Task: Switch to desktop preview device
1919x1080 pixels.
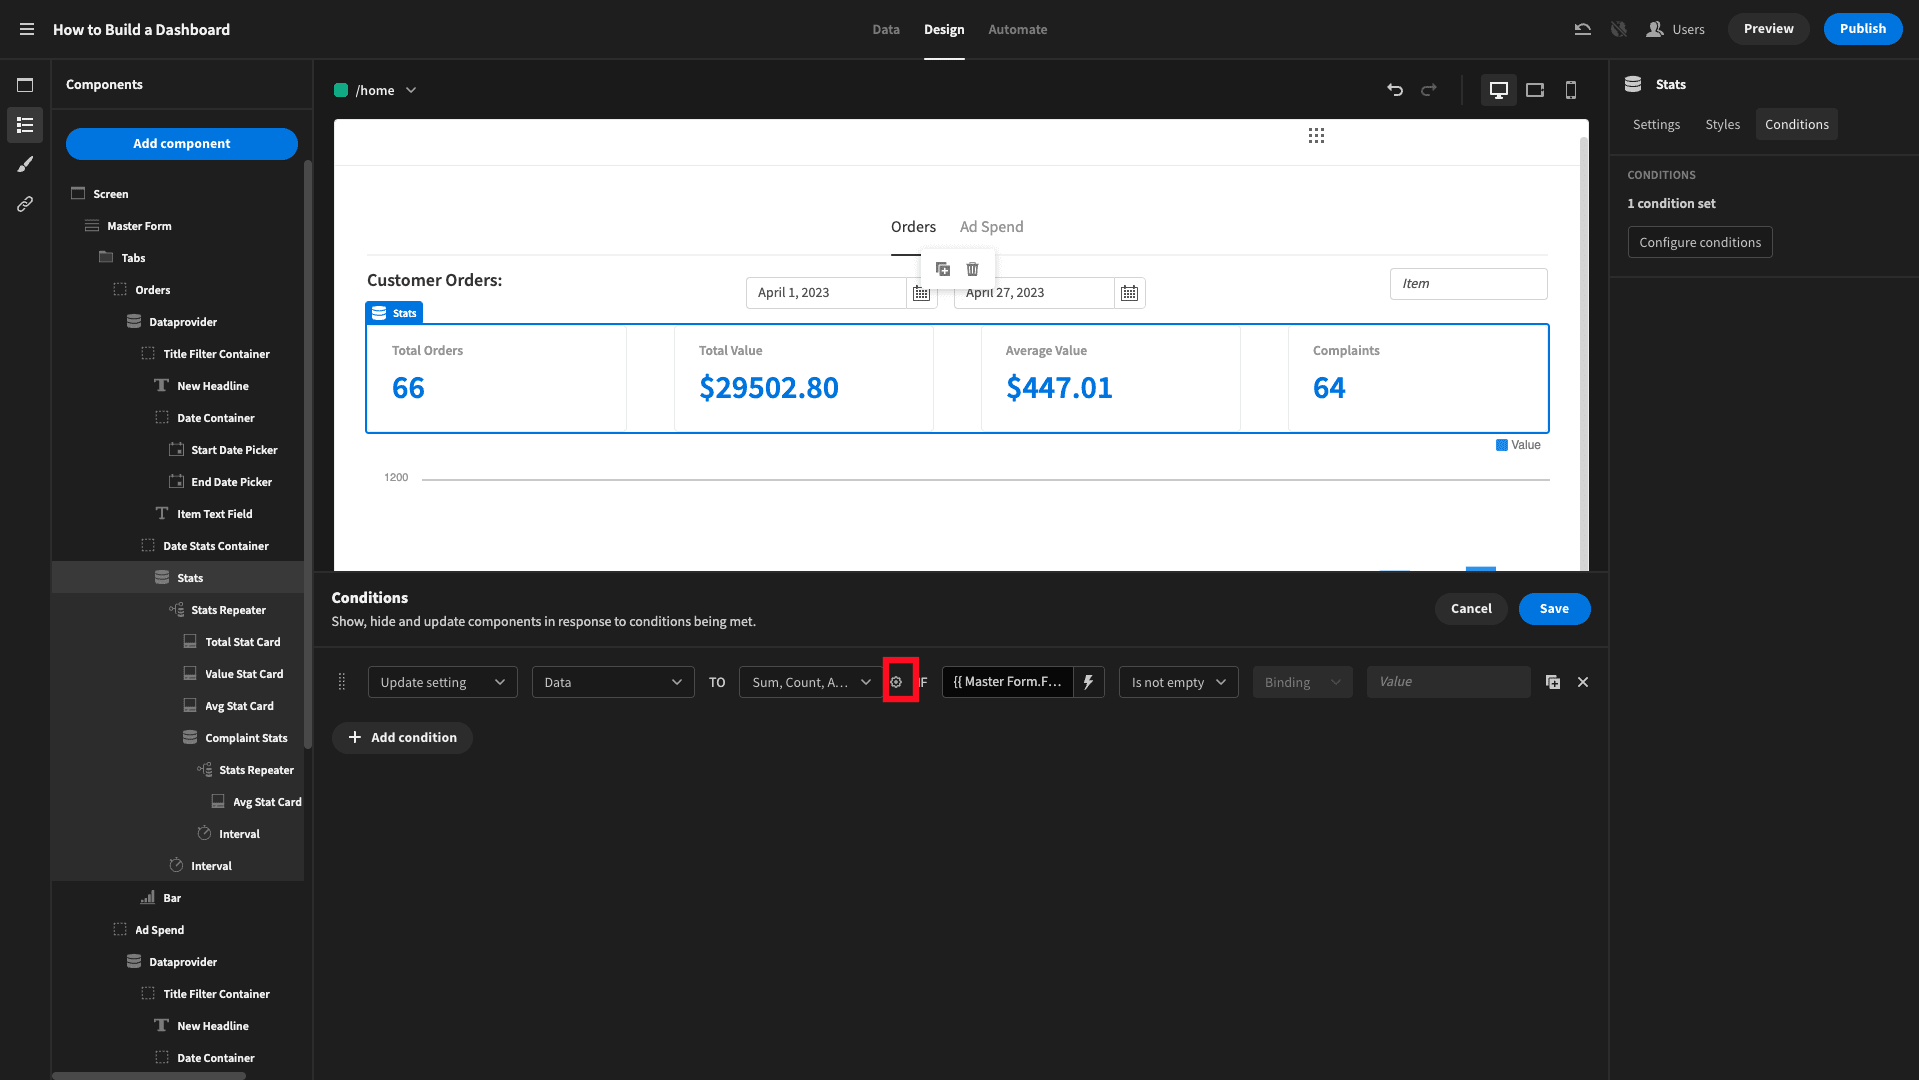Action: tap(1498, 90)
